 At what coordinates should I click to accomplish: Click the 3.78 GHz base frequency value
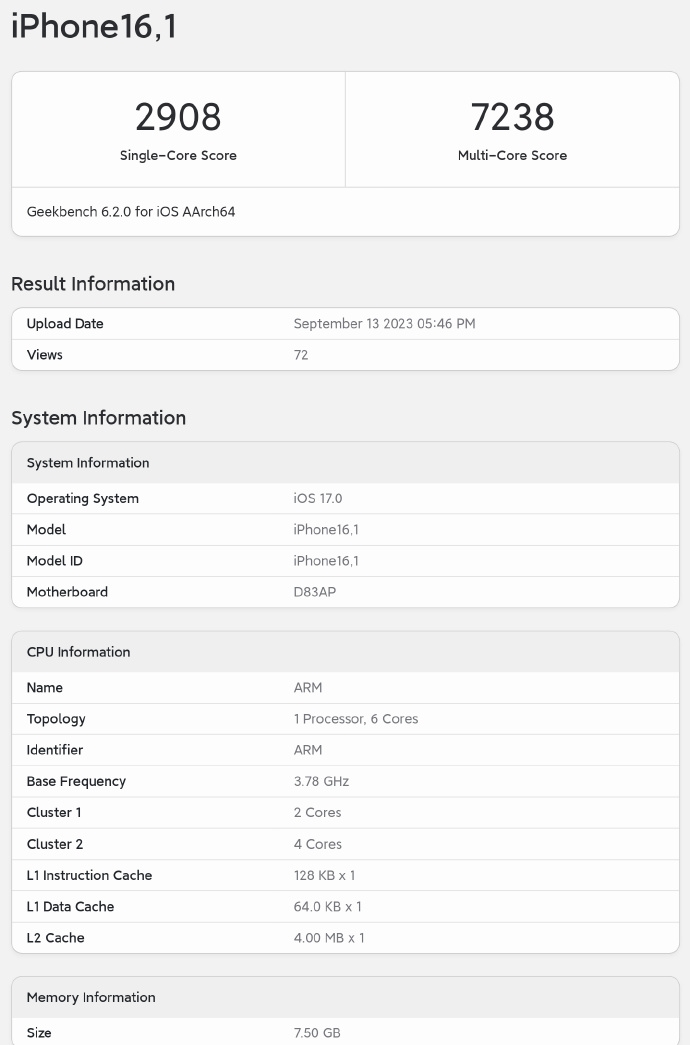(x=321, y=782)
